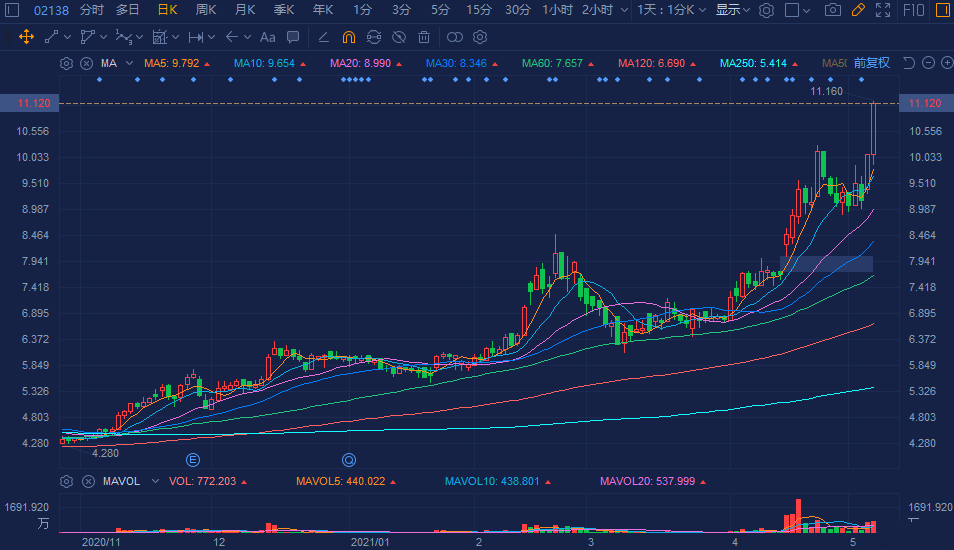
Task: Enter fullscreen with the expand icon
Action: [882, 10]
